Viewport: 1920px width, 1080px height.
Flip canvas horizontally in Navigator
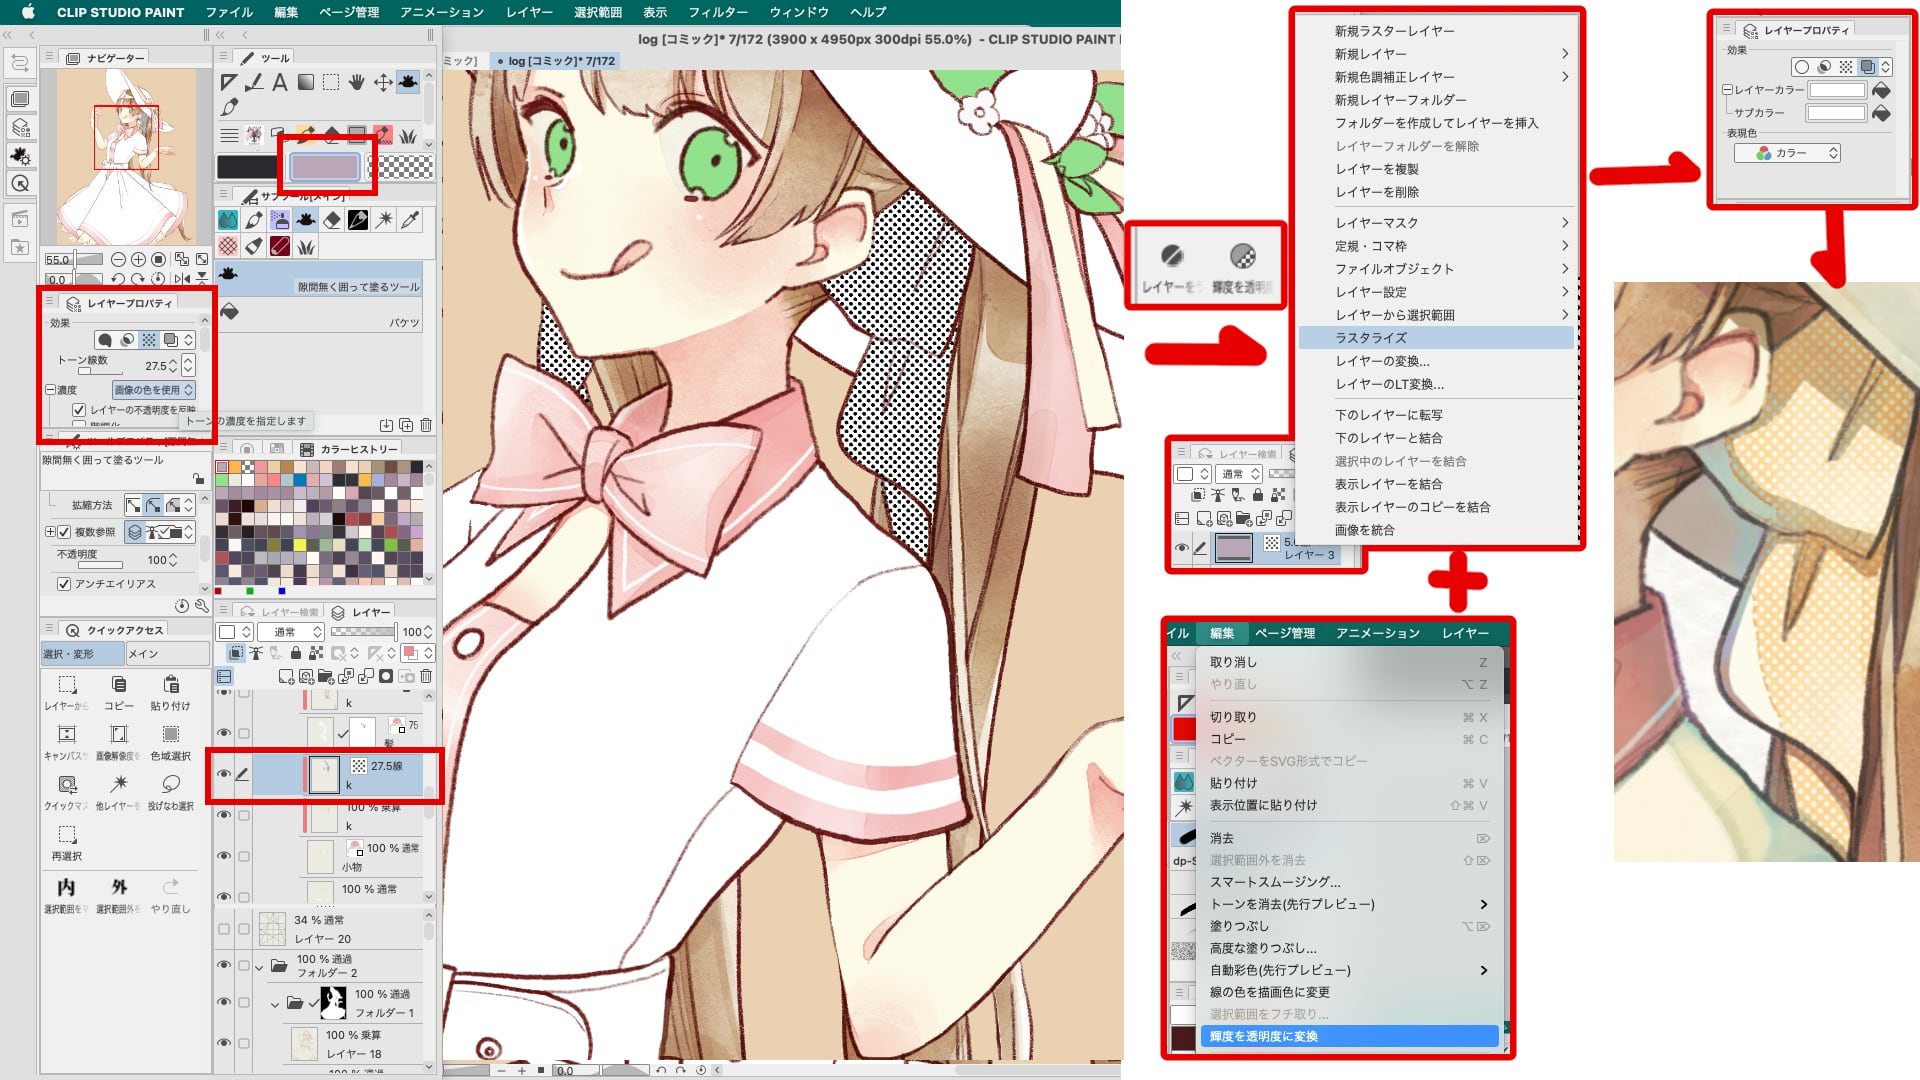click(181, 279)
